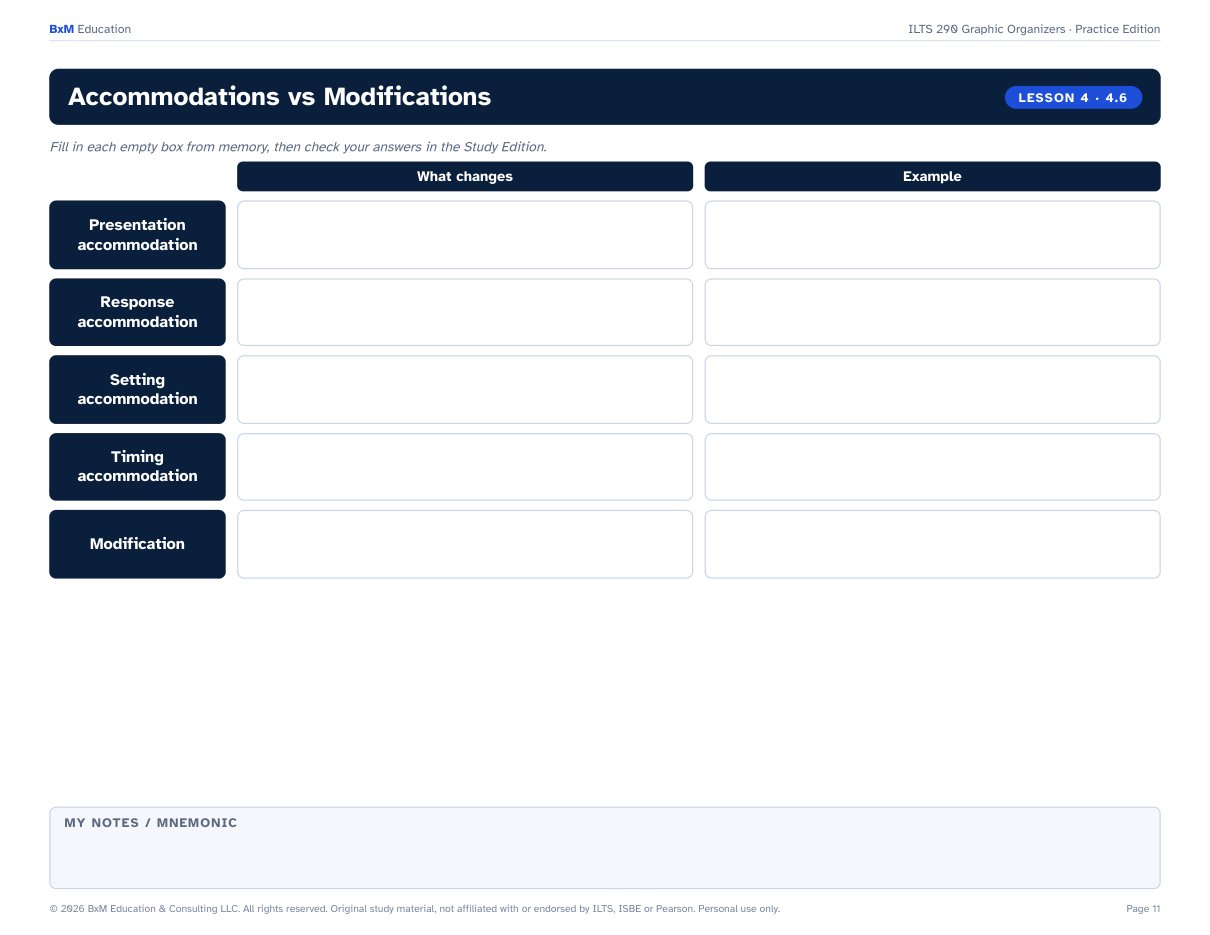Select the "Response accommodation" row label
This screenshot has width=1210, height=935.
(137, 312)
